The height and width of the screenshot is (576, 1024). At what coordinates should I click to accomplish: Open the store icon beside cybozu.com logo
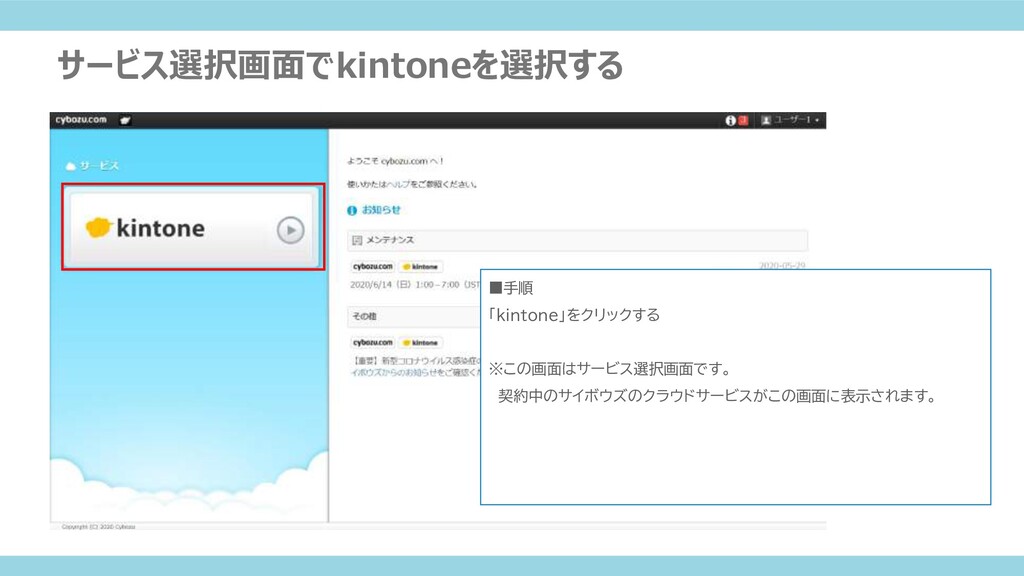pos(125,120)
